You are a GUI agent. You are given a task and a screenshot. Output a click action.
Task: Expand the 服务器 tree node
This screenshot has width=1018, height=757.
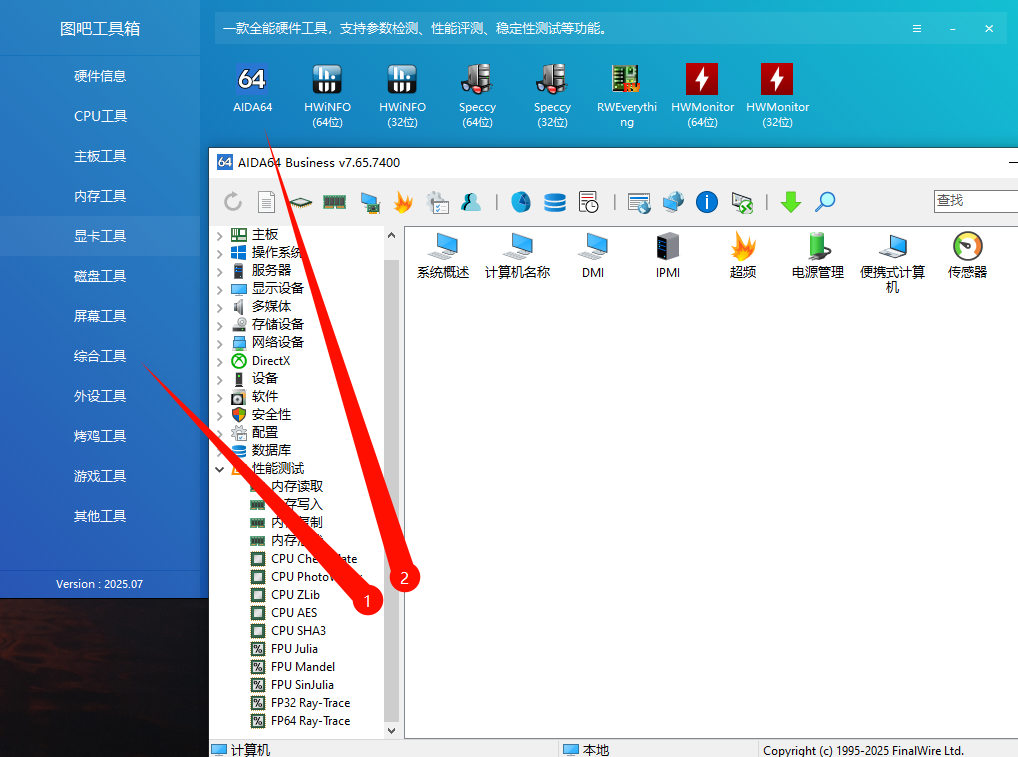pyautogui.click(x=219, y=271)
